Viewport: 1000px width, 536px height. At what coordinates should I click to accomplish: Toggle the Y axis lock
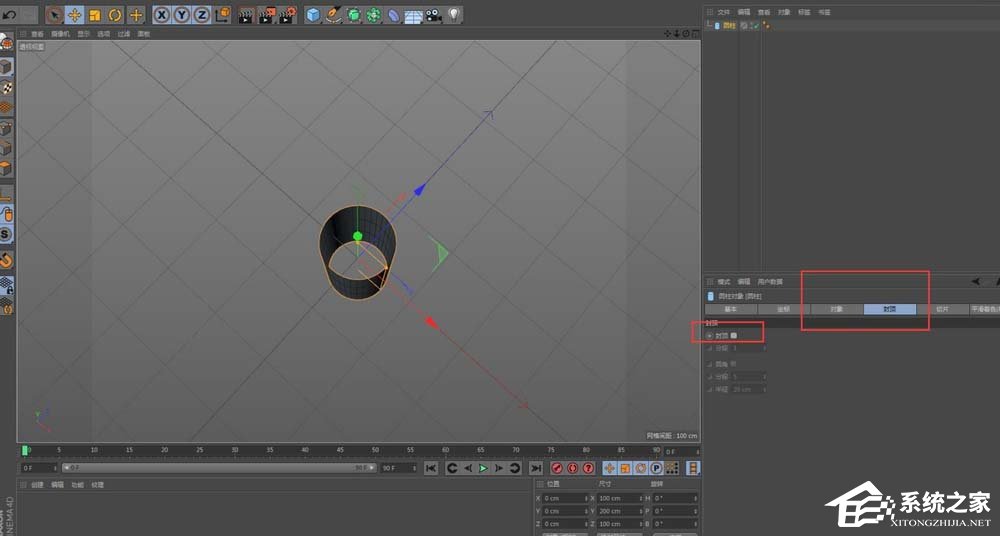coord(182,15)
